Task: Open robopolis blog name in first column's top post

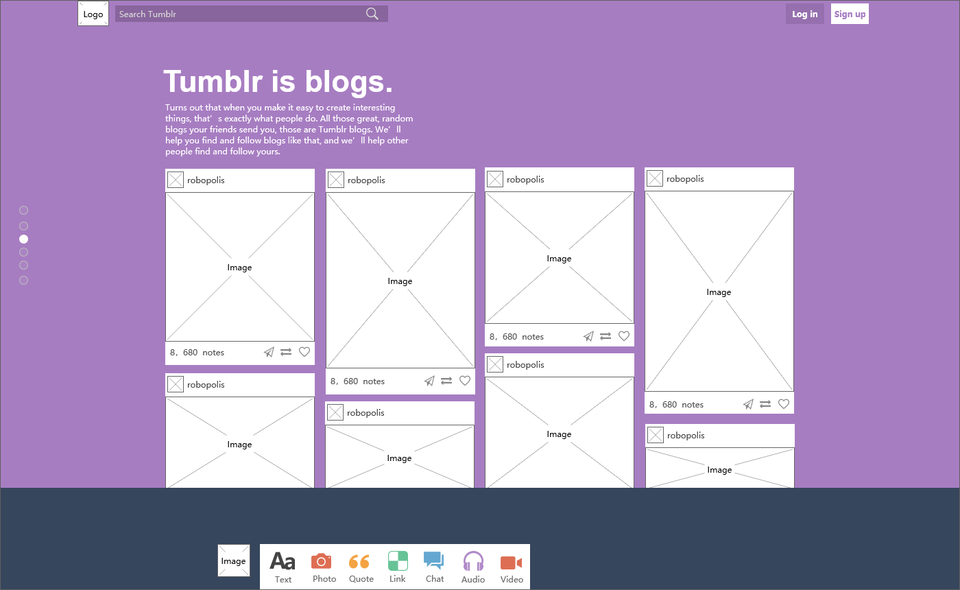Action: 206,180
